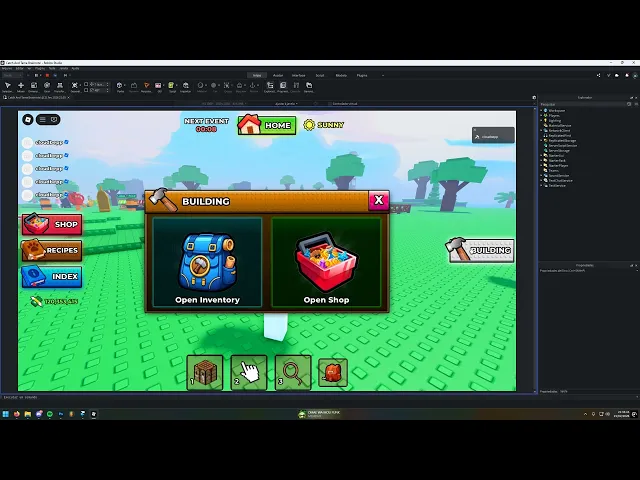This screenshot has width=640, height=480.
Task: Toggle the second snapping checkbox in toolbar
Action: click(86, 90)
